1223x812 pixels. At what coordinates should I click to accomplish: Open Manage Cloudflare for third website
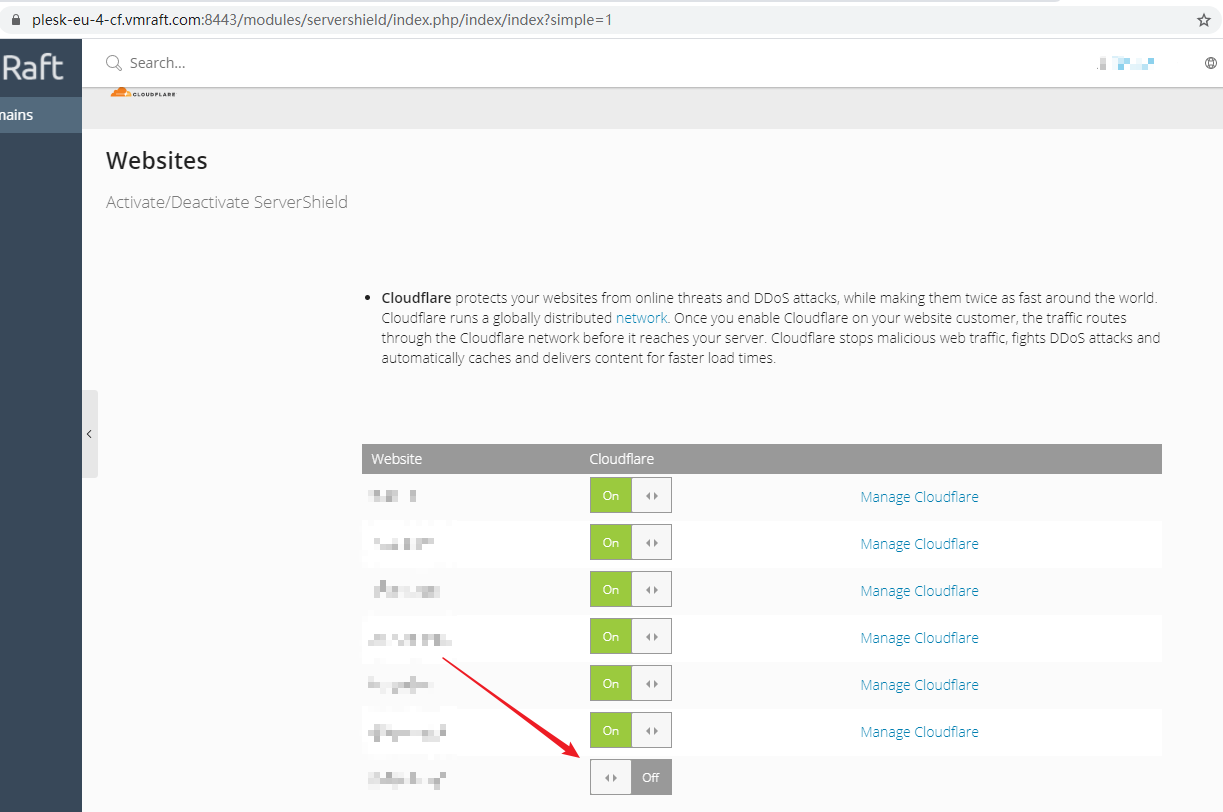click(x=919, y=591)
